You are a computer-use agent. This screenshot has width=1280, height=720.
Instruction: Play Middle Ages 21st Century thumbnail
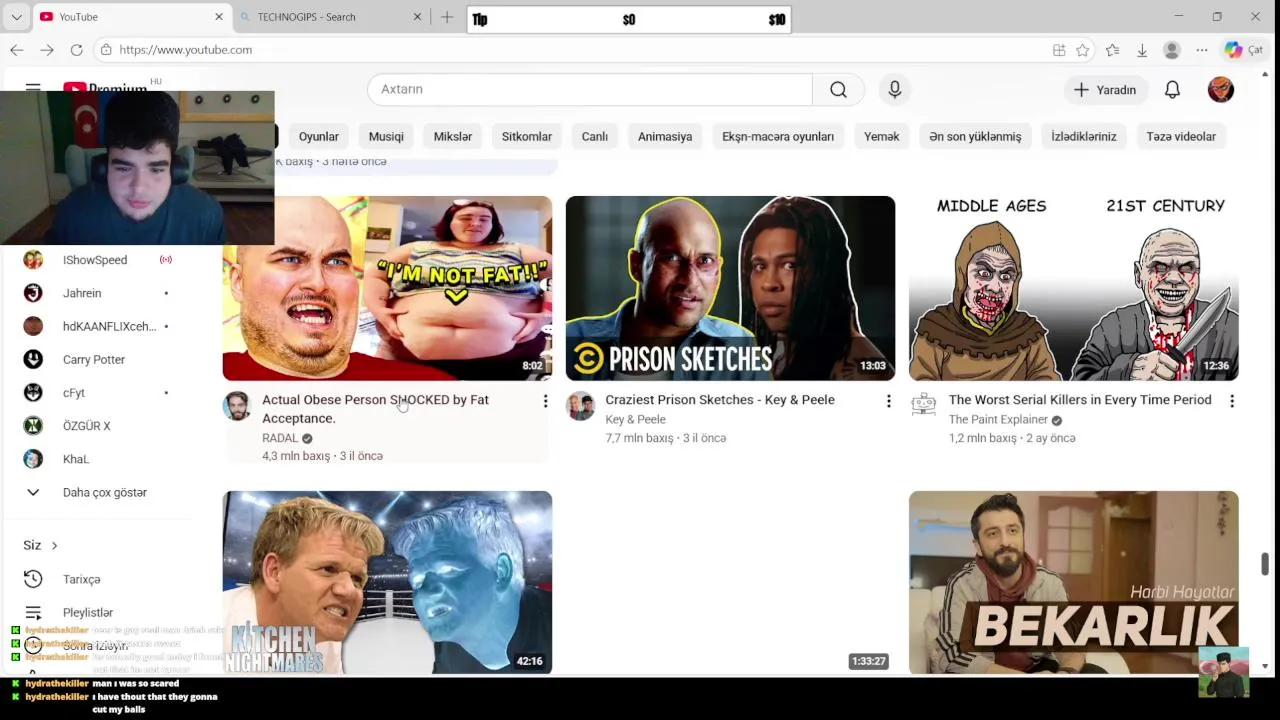(x=1074, y=288)
